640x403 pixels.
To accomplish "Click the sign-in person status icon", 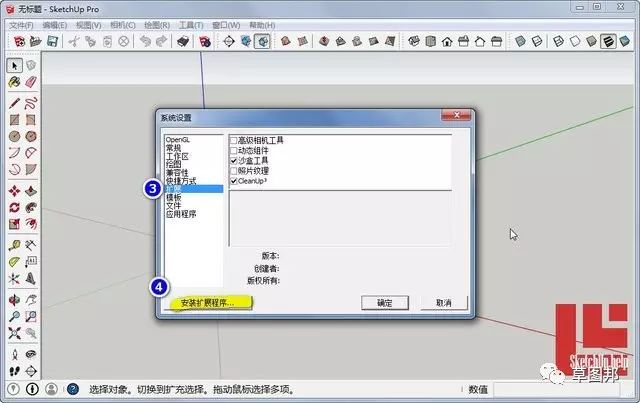I will [51, 389].
